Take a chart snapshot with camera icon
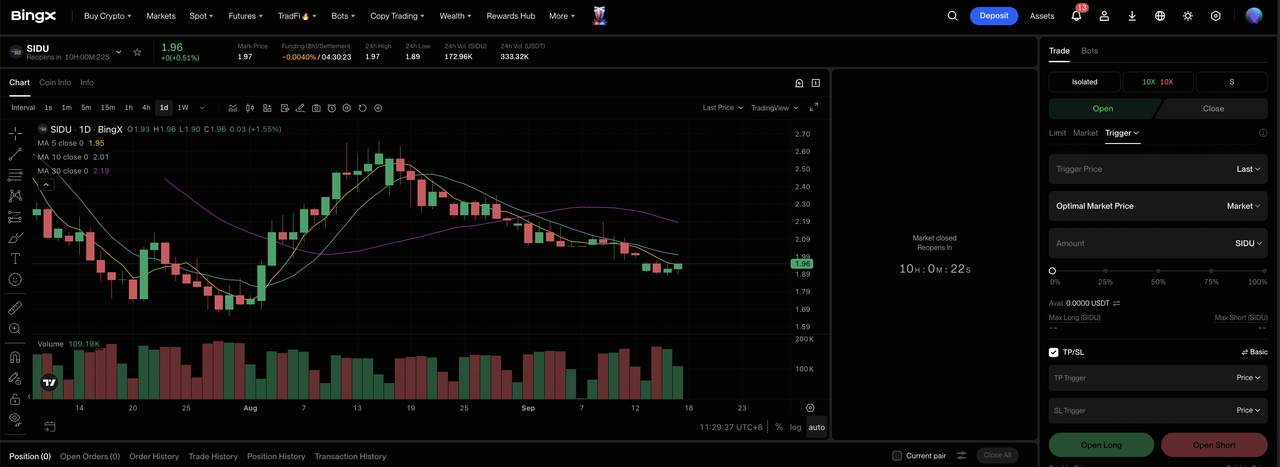 [x=316, y=108]
